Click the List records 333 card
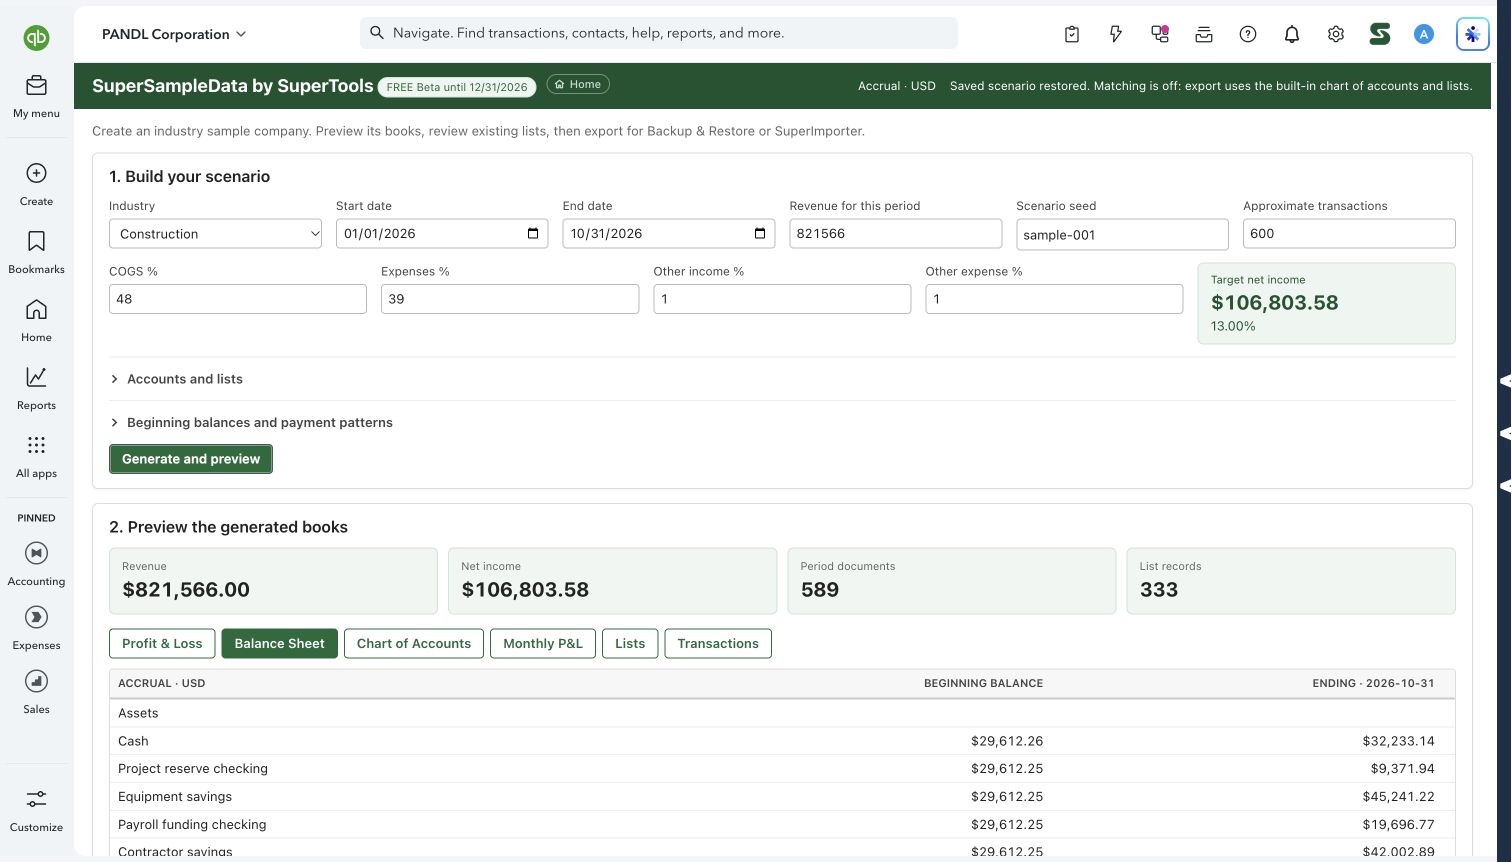The image size is (1512, 862). 1291,581
